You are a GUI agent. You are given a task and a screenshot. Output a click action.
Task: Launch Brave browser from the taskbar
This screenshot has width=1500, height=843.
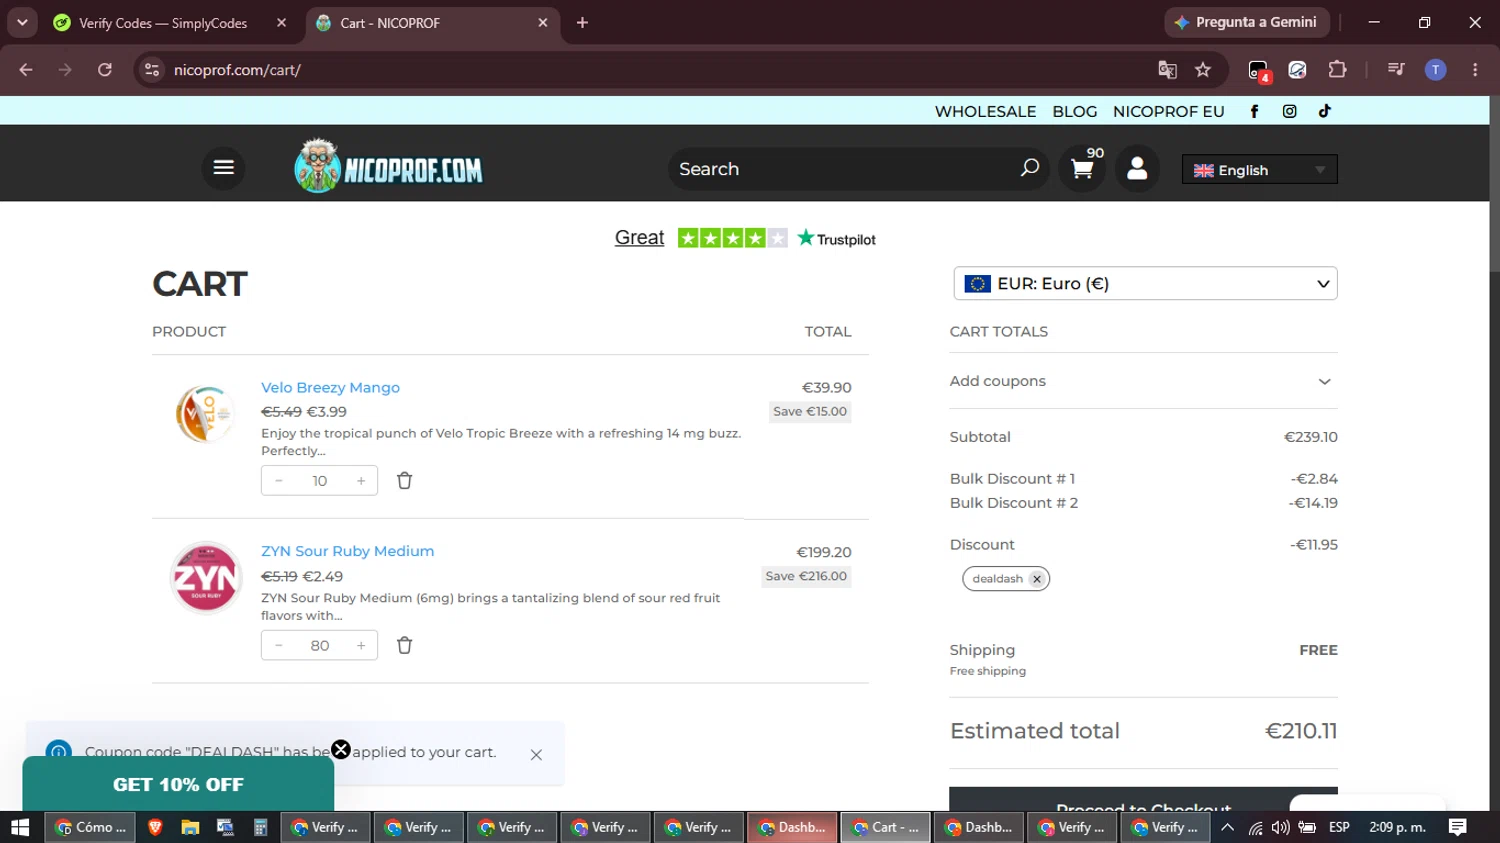(155, 827)
